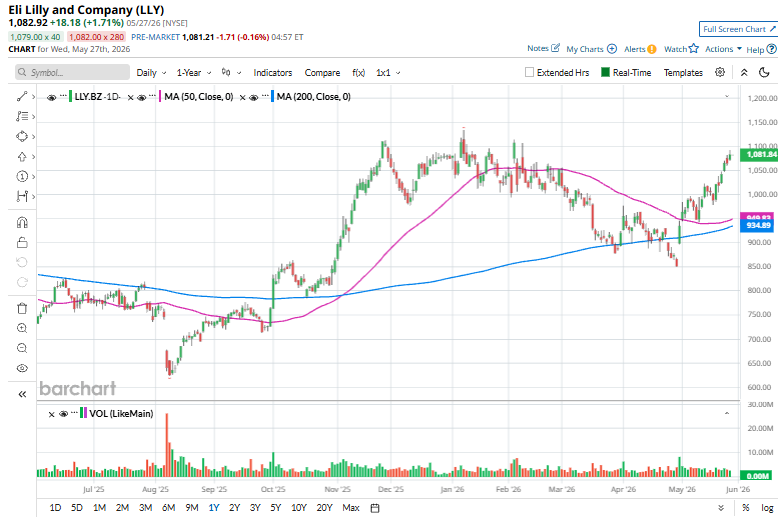The height and width of the screenshot is (518, 778).
Task: Expand the Actions dropdown menu
Action: click(723, 49)
